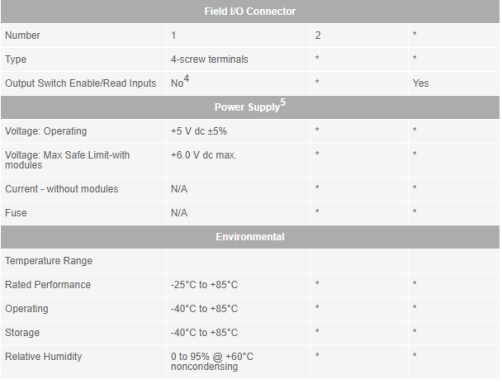Select the Temperature Range row label

49,261
